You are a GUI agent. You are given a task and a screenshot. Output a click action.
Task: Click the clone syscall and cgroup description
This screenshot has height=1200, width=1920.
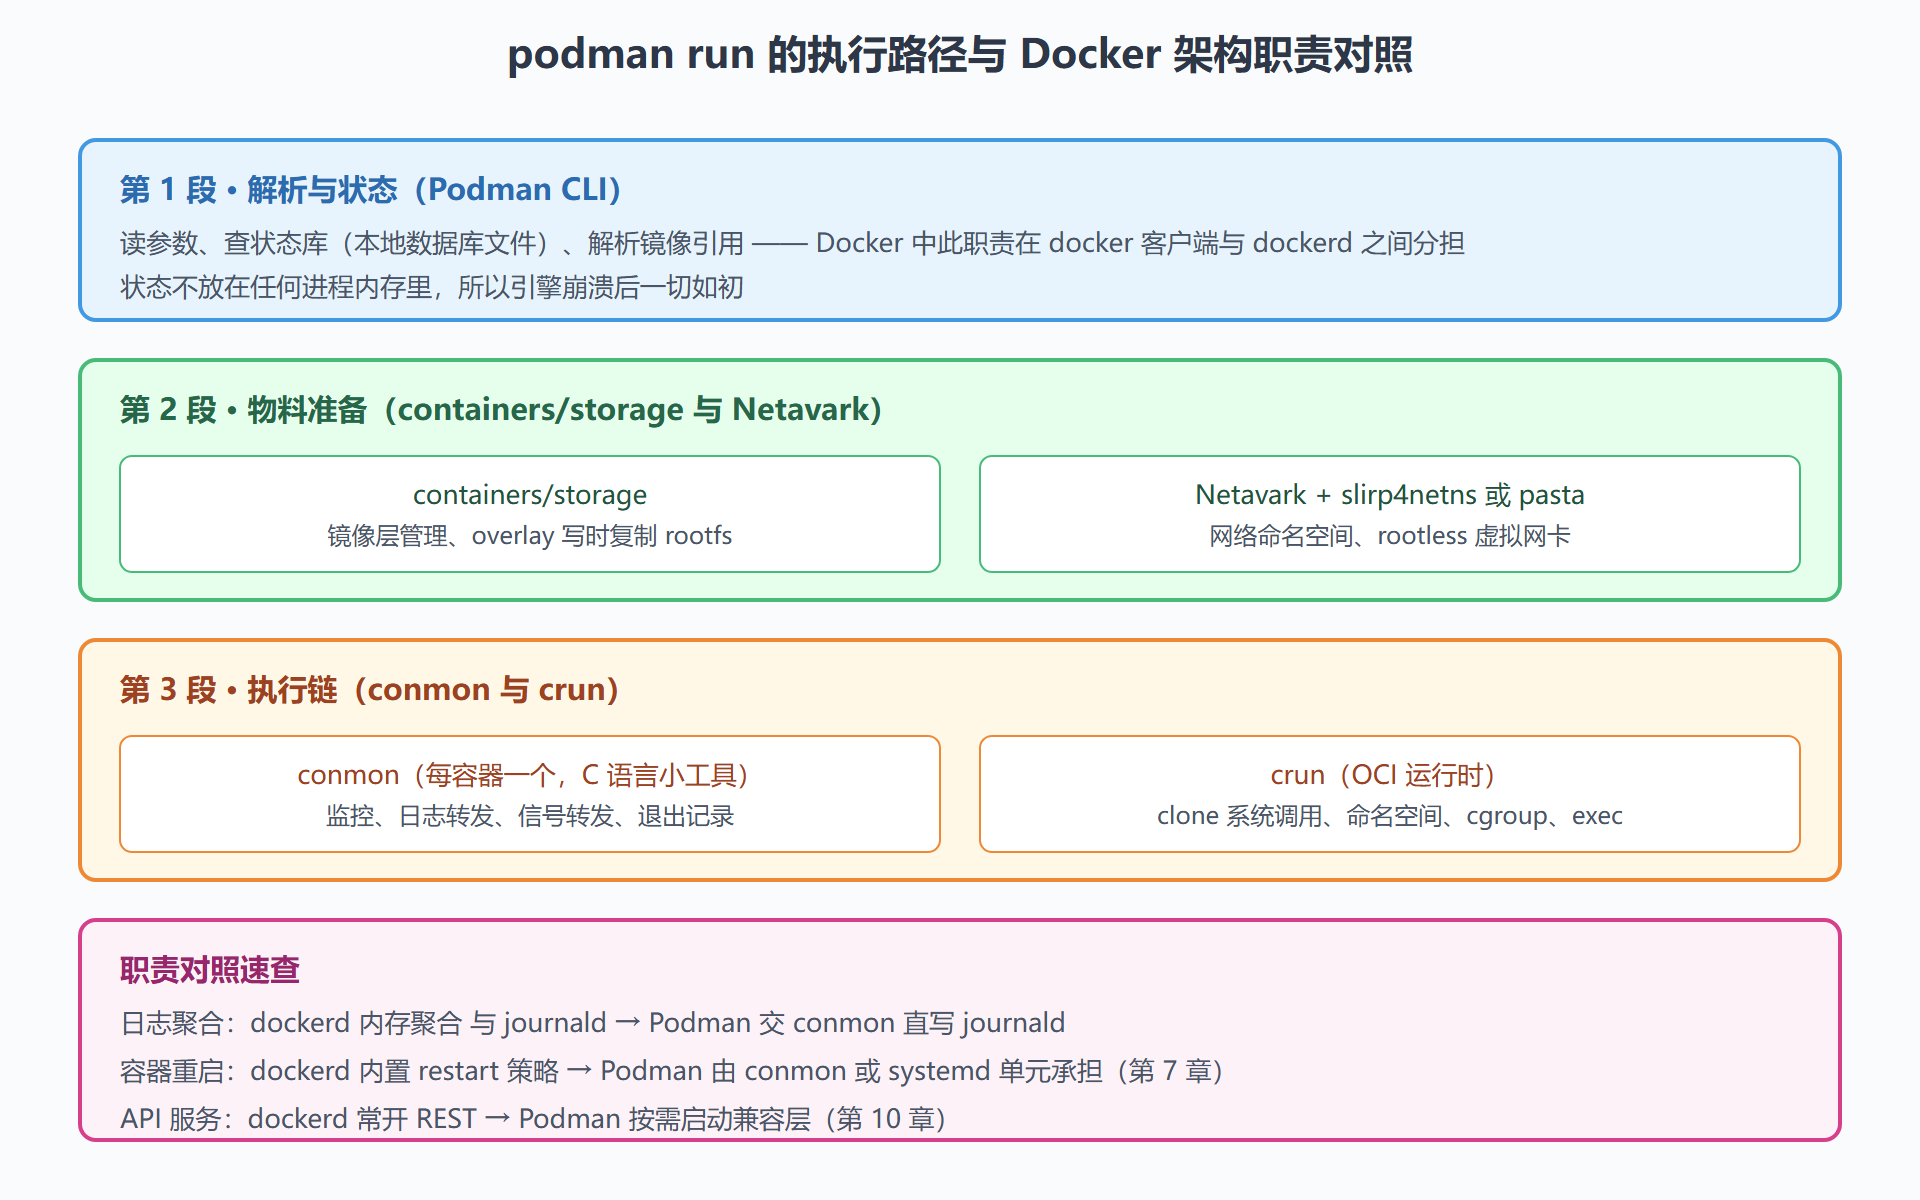[x=1390, y=816]
